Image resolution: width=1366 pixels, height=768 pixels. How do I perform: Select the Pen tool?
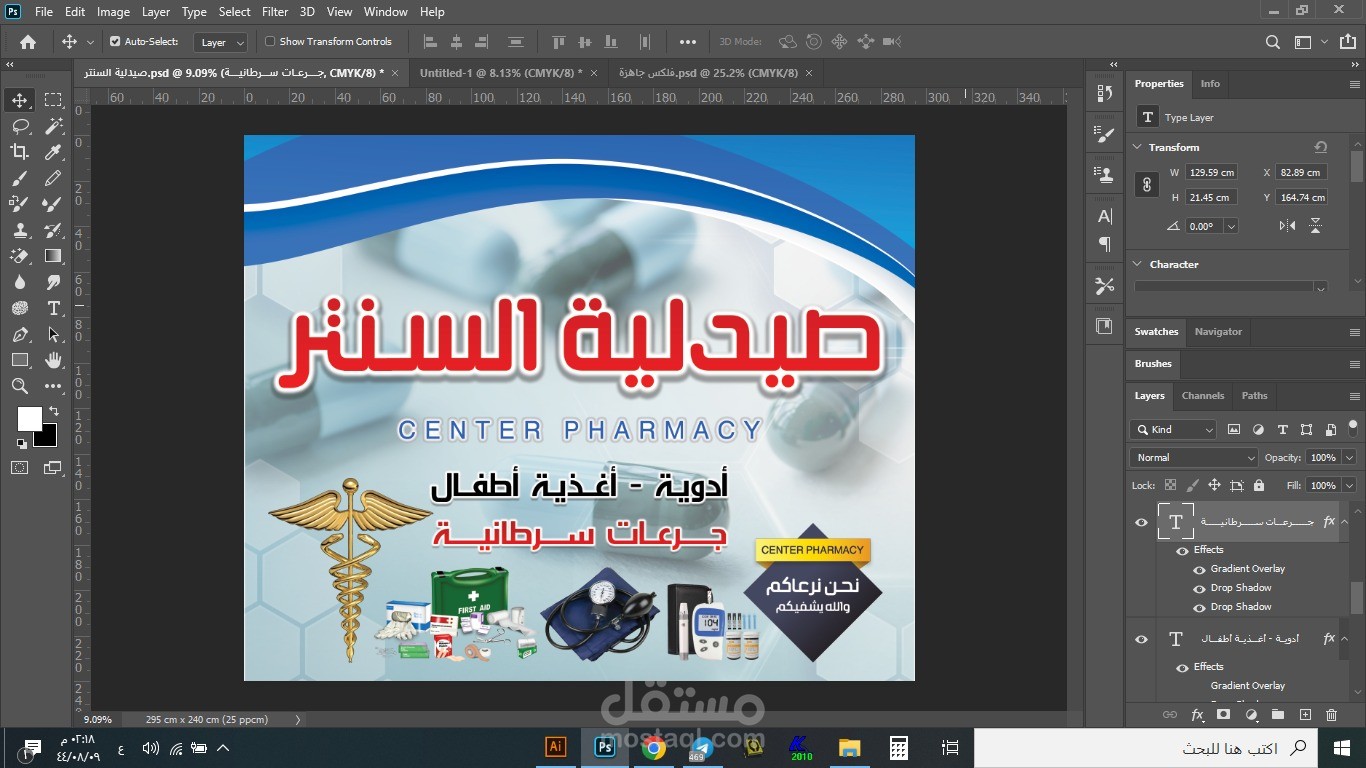[19, 334]
